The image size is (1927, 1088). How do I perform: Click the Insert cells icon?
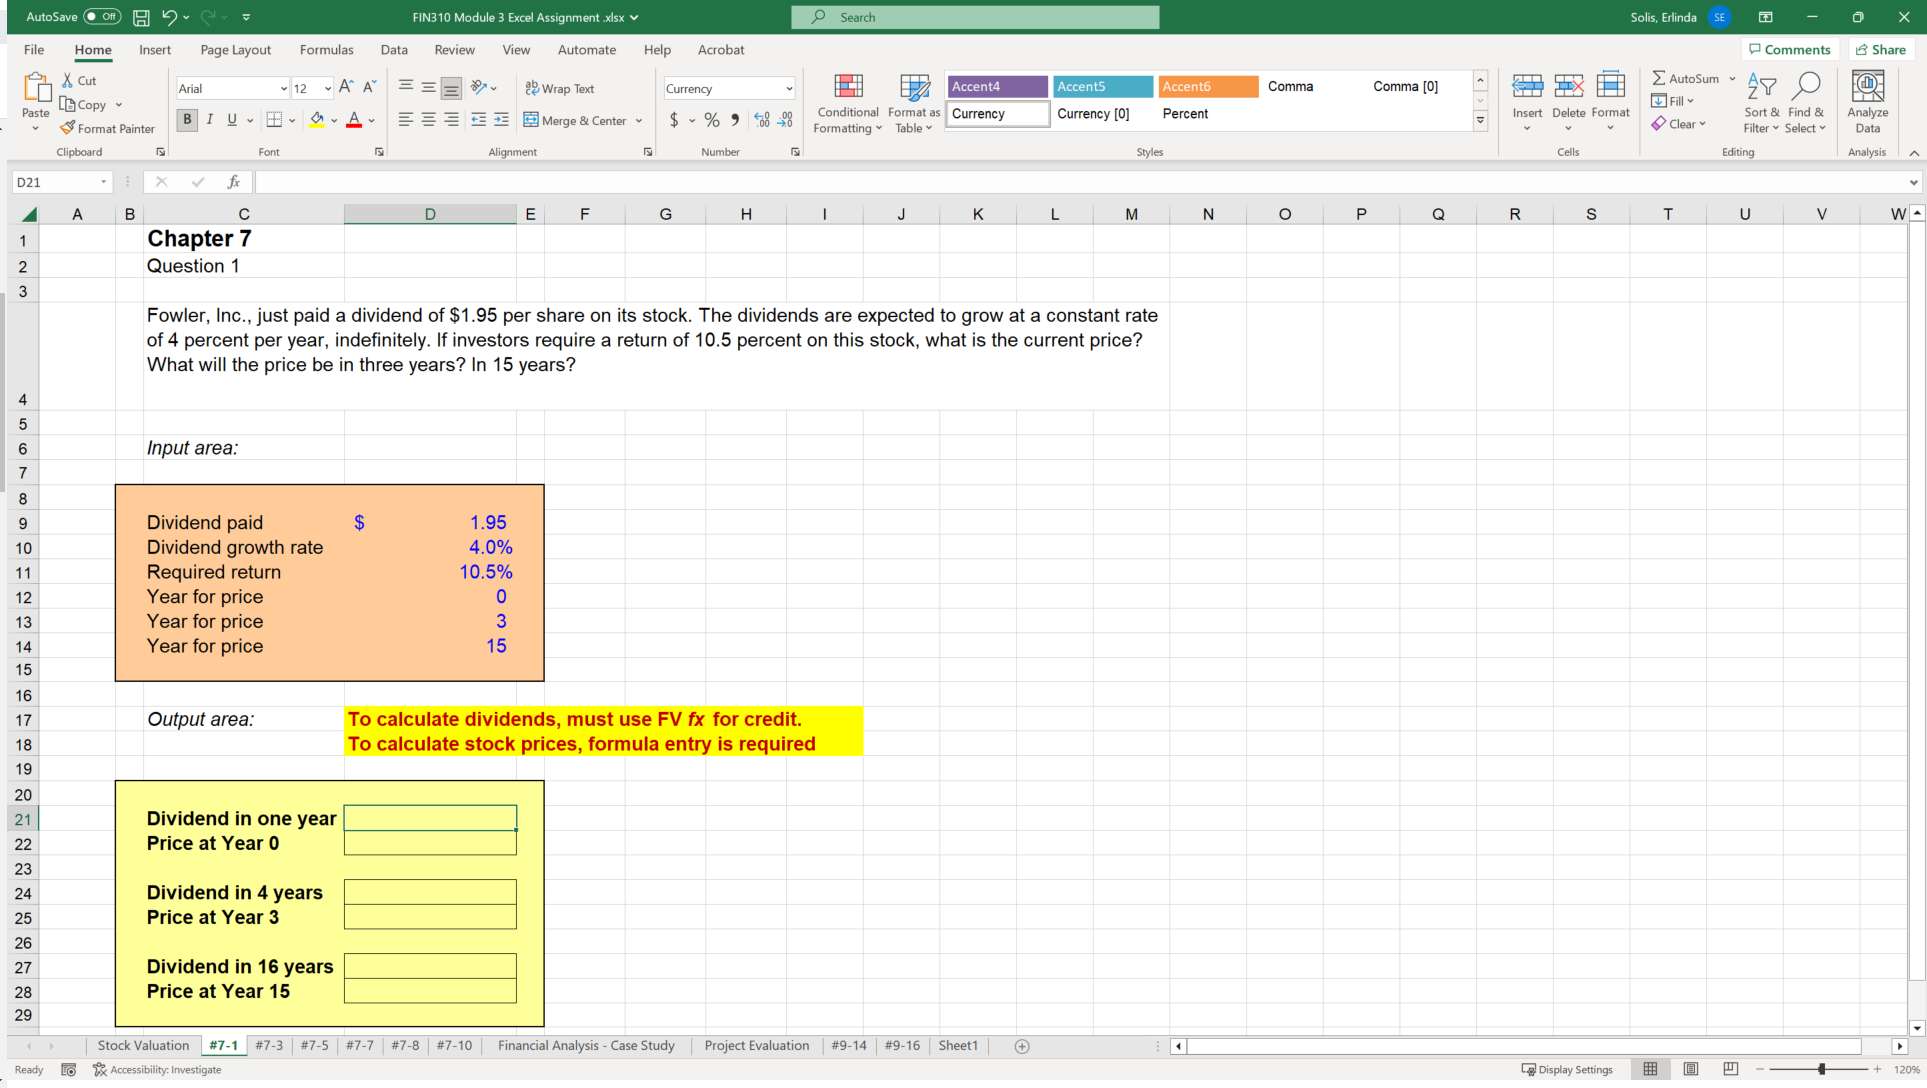1527,87
